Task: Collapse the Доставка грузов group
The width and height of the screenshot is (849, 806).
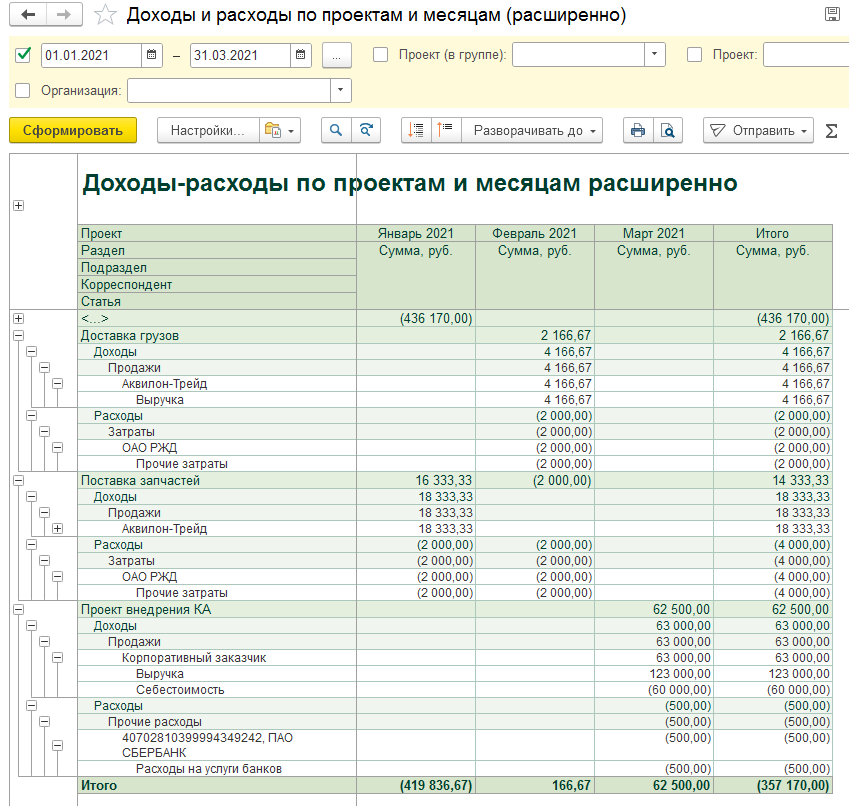Action: point(18,336)
